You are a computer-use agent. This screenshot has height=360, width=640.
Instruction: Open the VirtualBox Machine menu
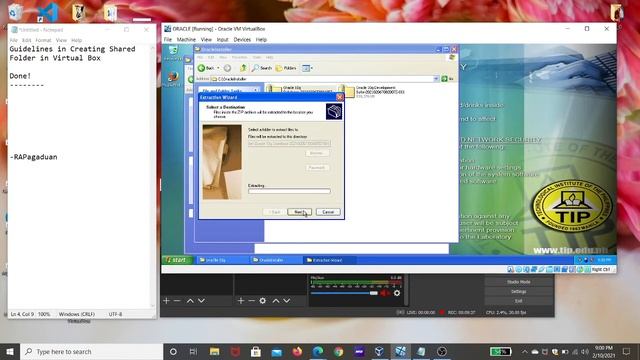click(186, 40)
